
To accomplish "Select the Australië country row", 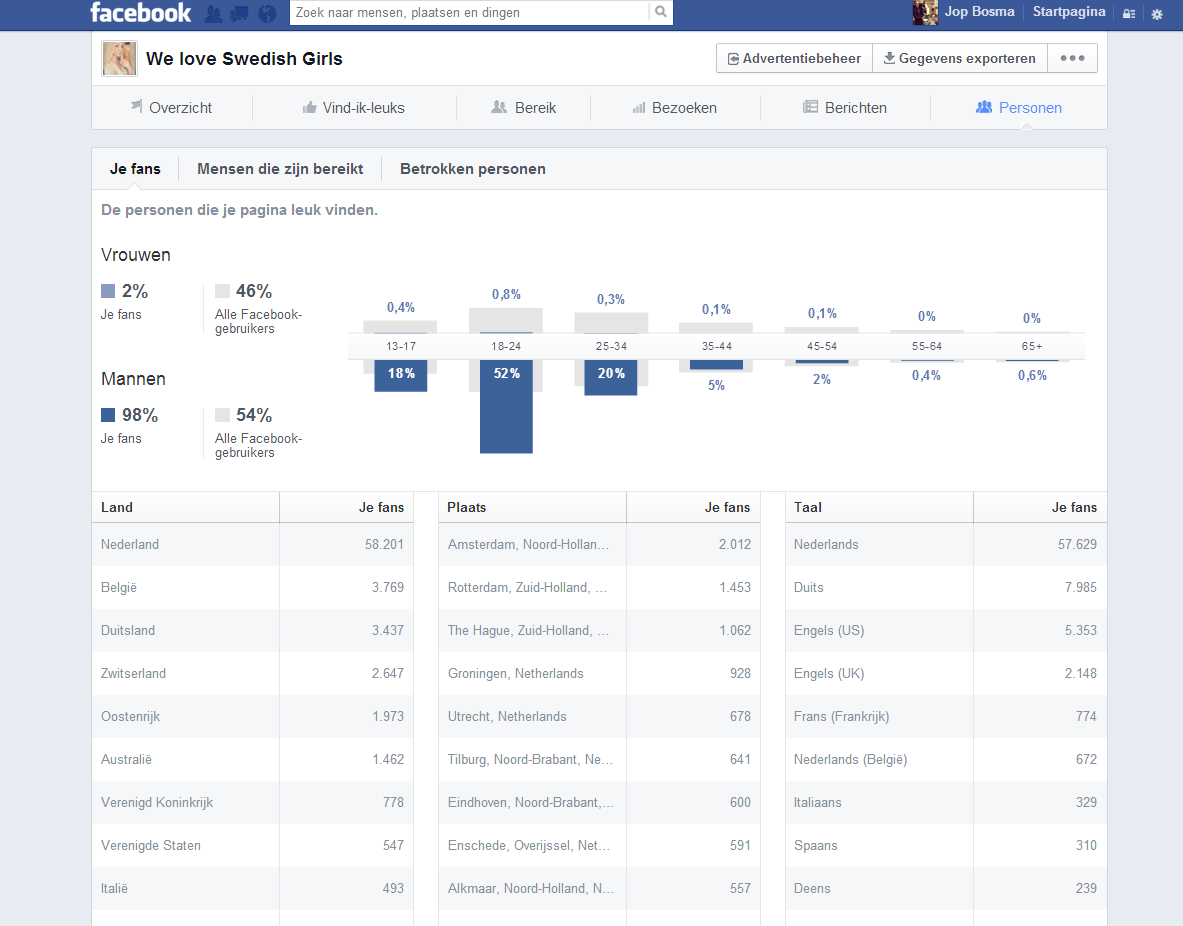I will [x=253, y=759].
